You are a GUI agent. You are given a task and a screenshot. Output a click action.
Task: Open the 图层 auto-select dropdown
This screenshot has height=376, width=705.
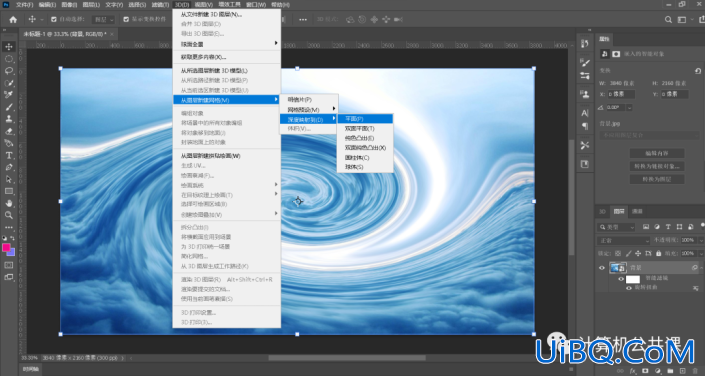(x=104, y=19)
